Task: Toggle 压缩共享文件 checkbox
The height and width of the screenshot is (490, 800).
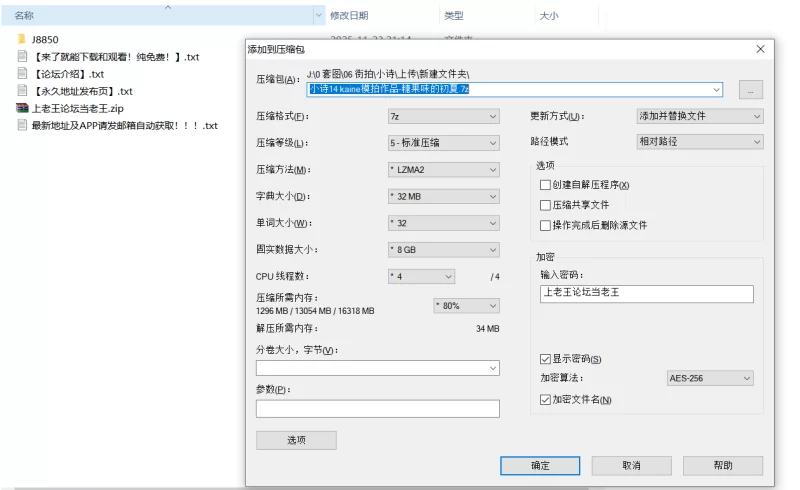Action: [545, 205]
